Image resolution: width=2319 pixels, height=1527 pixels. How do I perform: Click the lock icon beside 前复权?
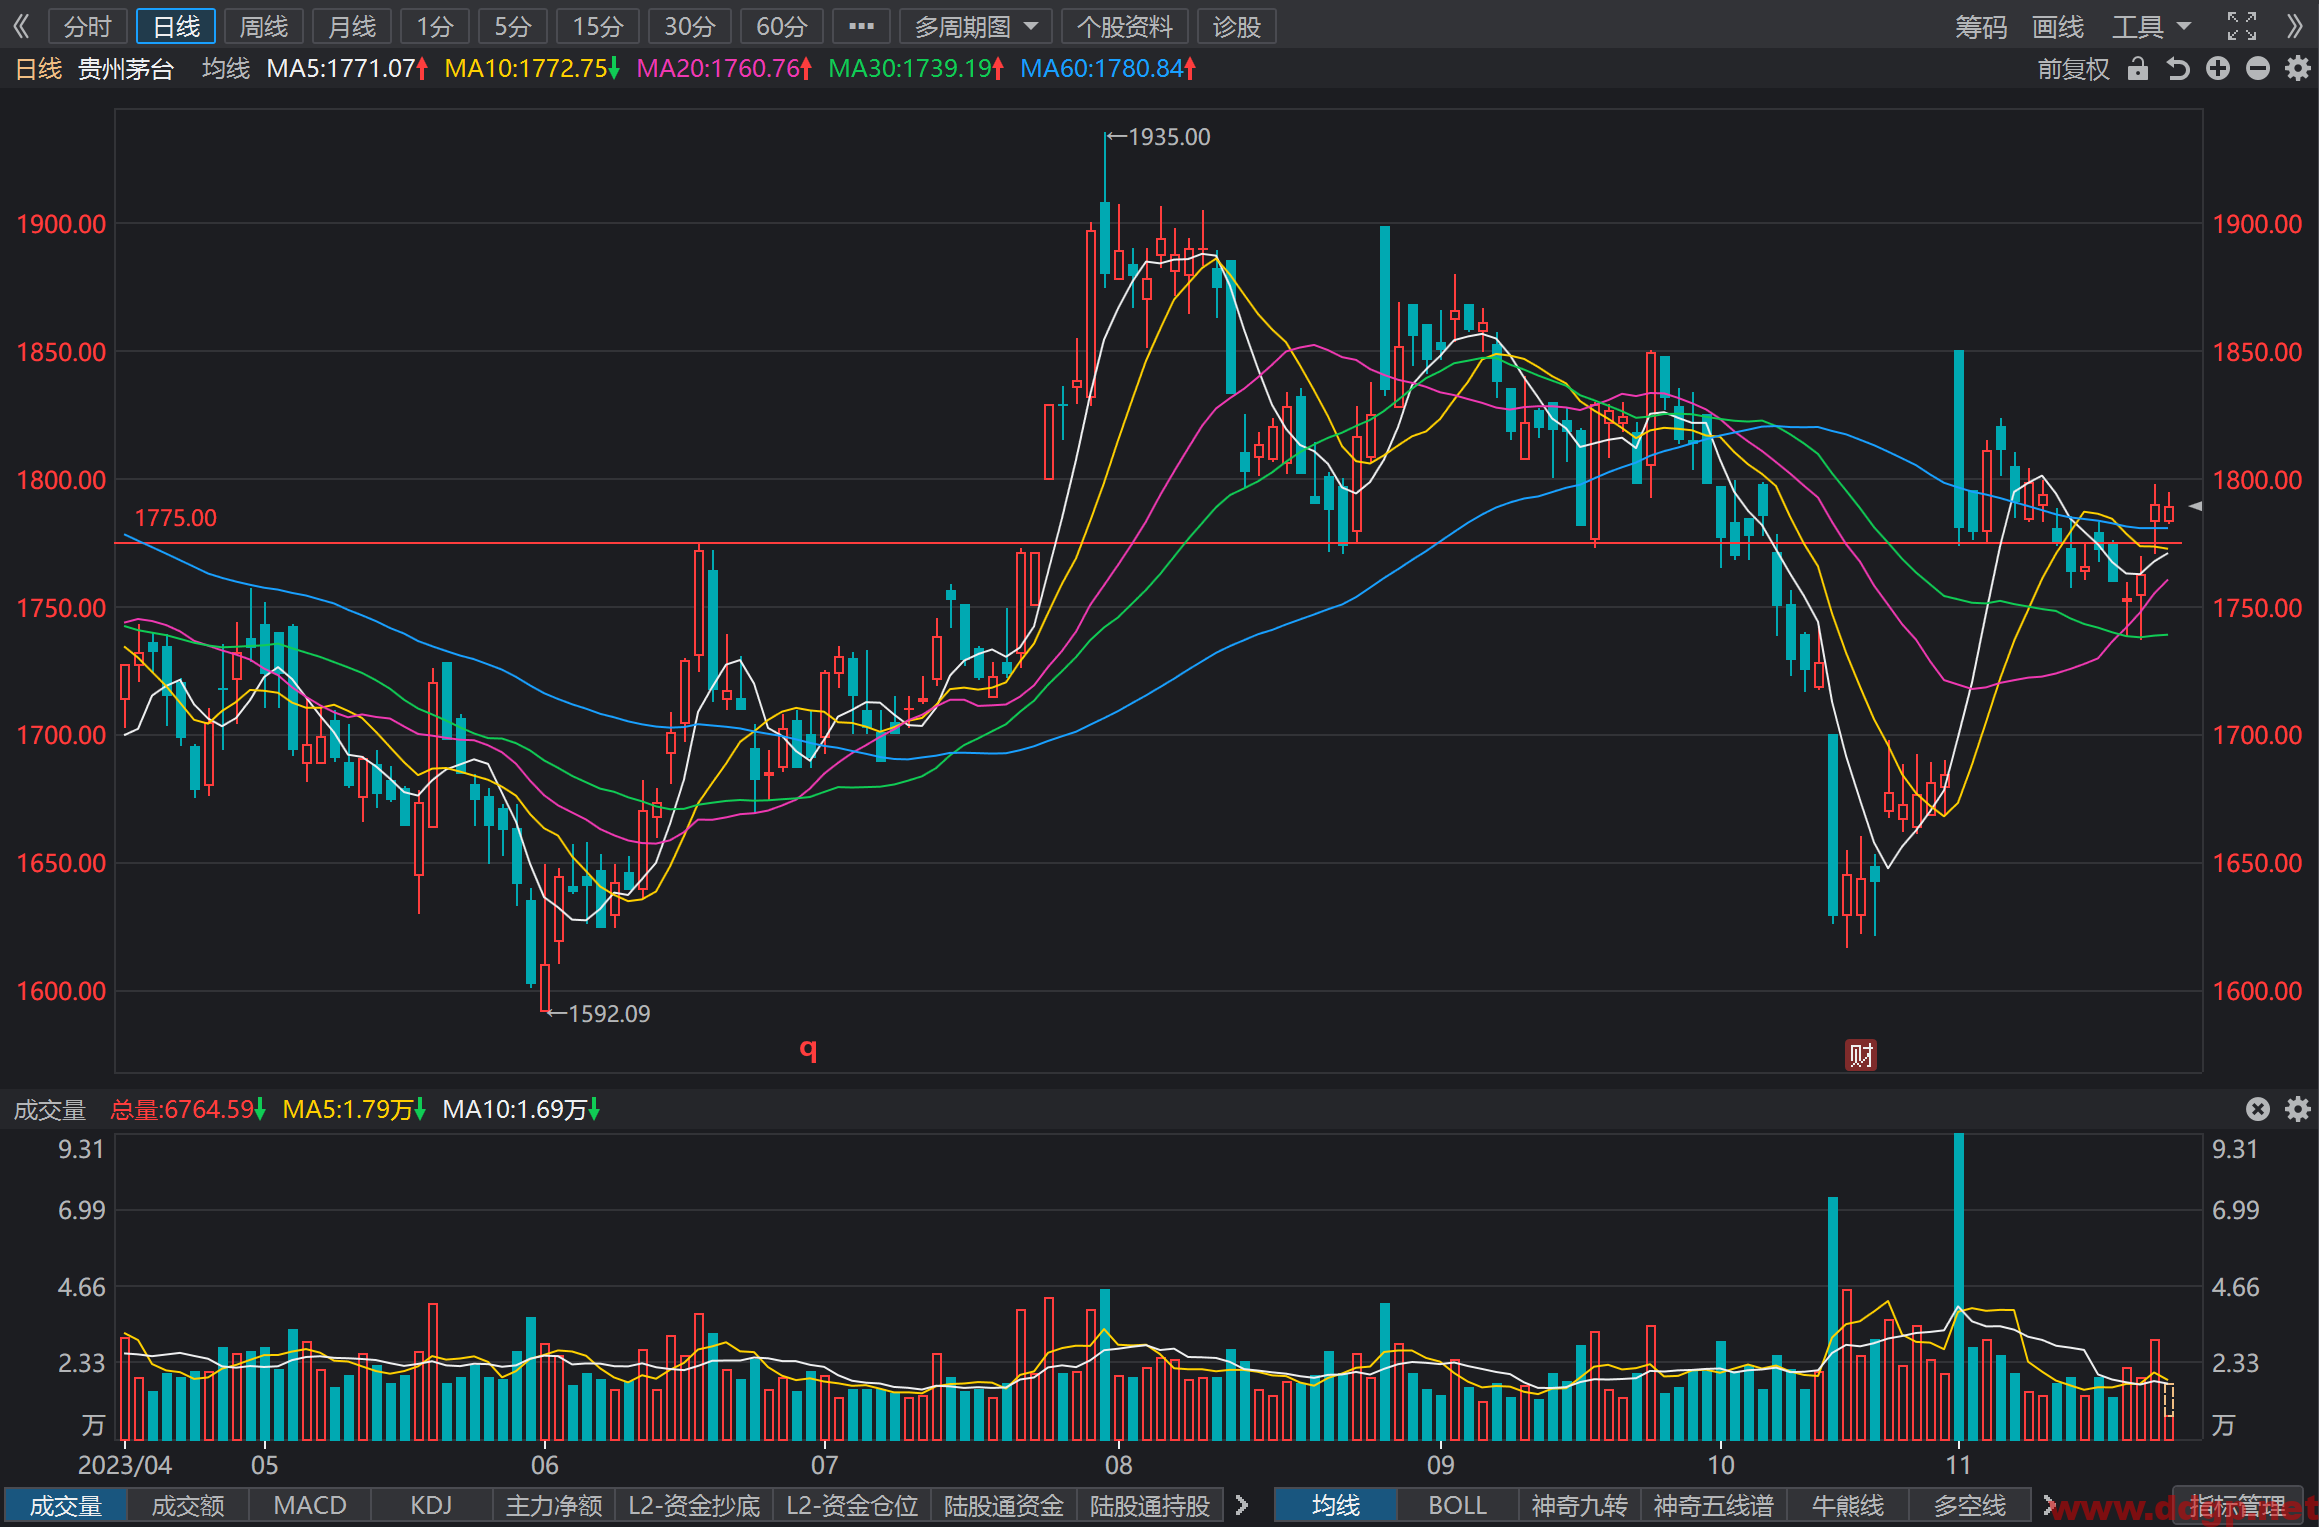click(x=2138, y=69)
